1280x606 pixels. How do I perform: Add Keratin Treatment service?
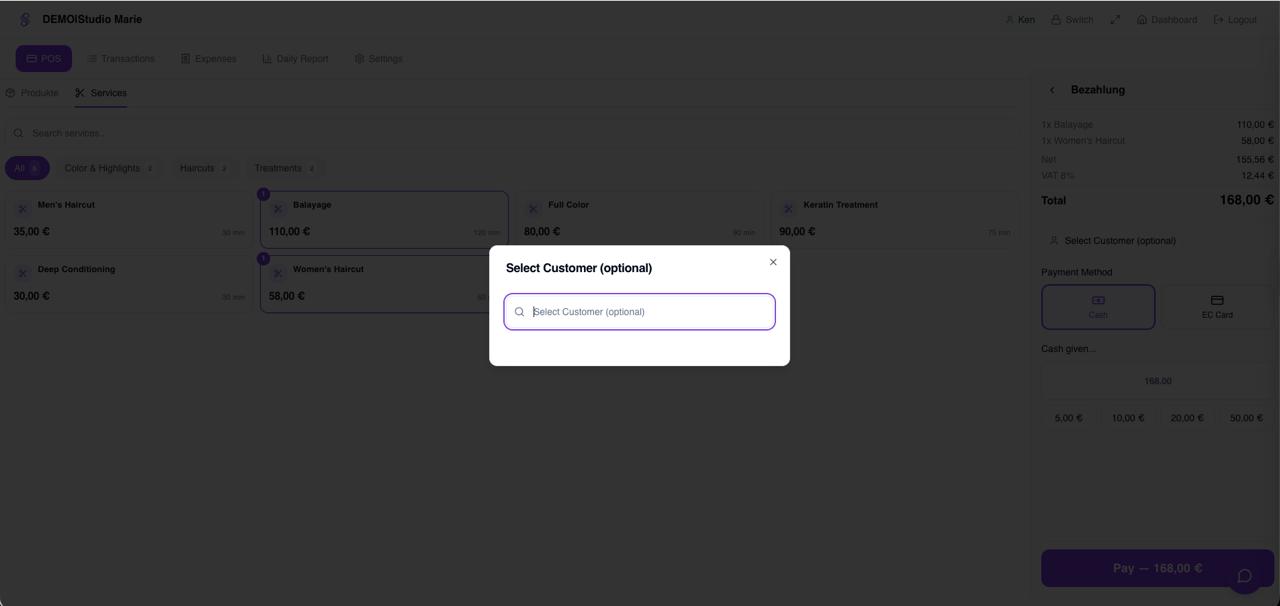point(895,219)
